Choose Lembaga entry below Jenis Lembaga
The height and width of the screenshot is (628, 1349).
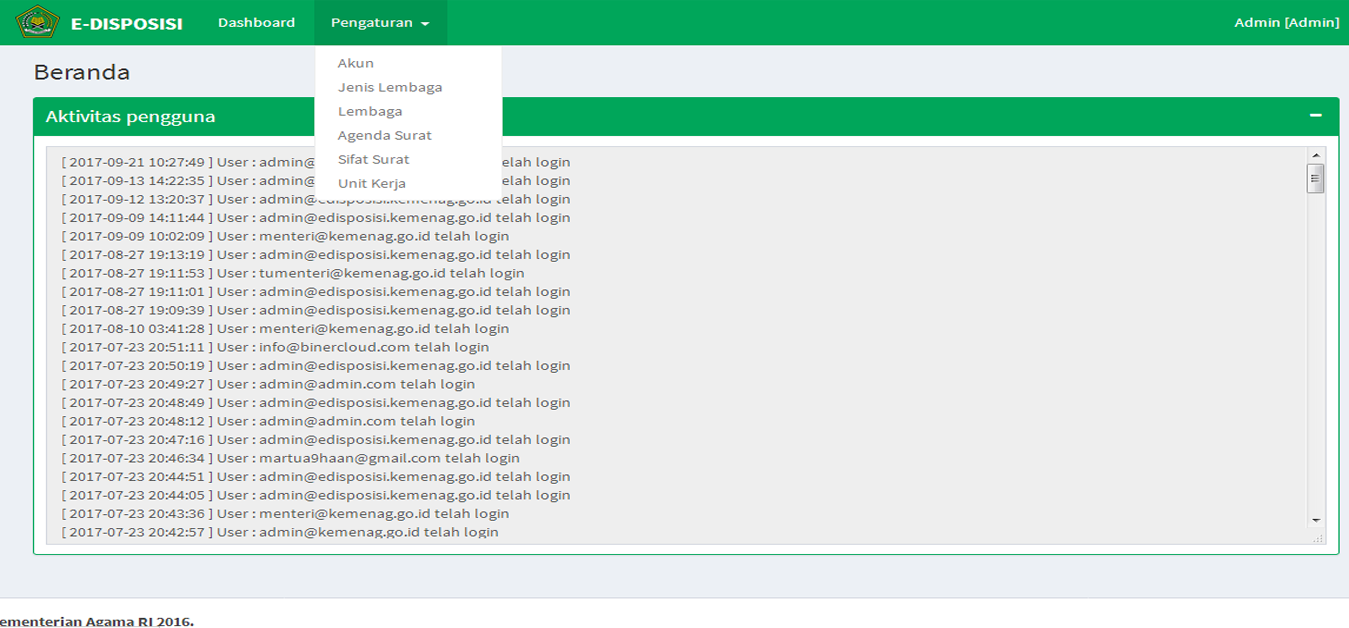pos(370,111)
